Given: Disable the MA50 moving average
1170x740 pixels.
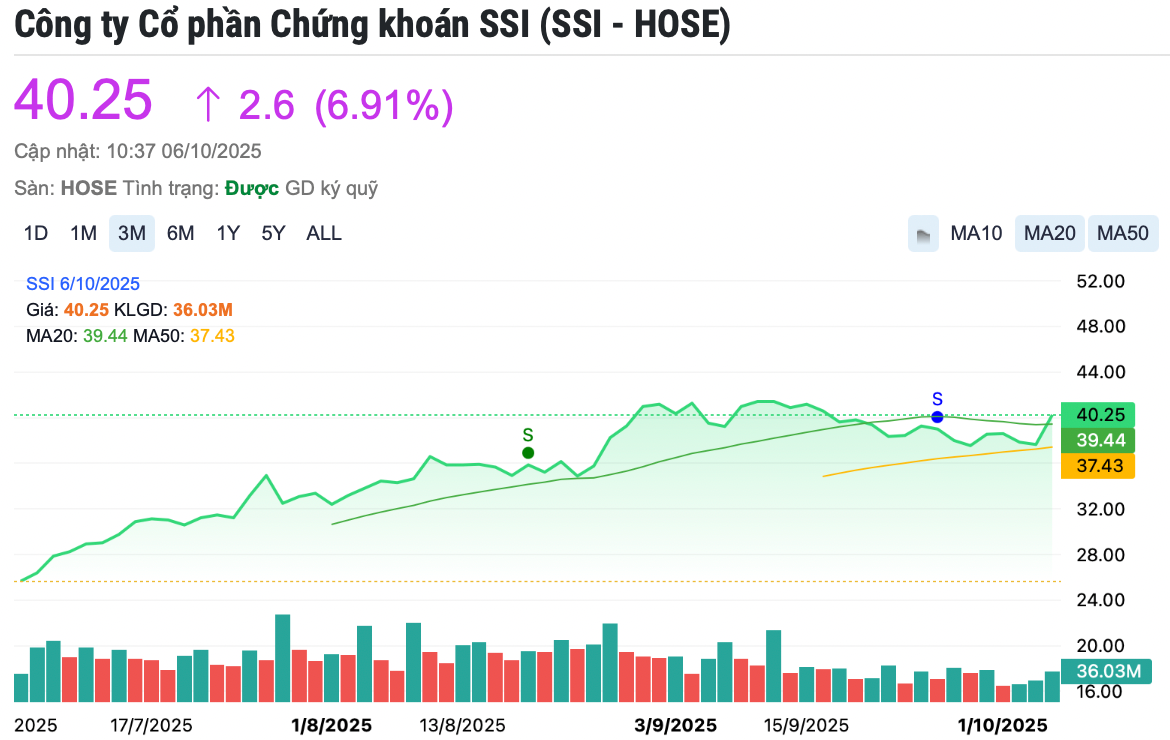Looking at the screenshot, I should click(1123, 234).
